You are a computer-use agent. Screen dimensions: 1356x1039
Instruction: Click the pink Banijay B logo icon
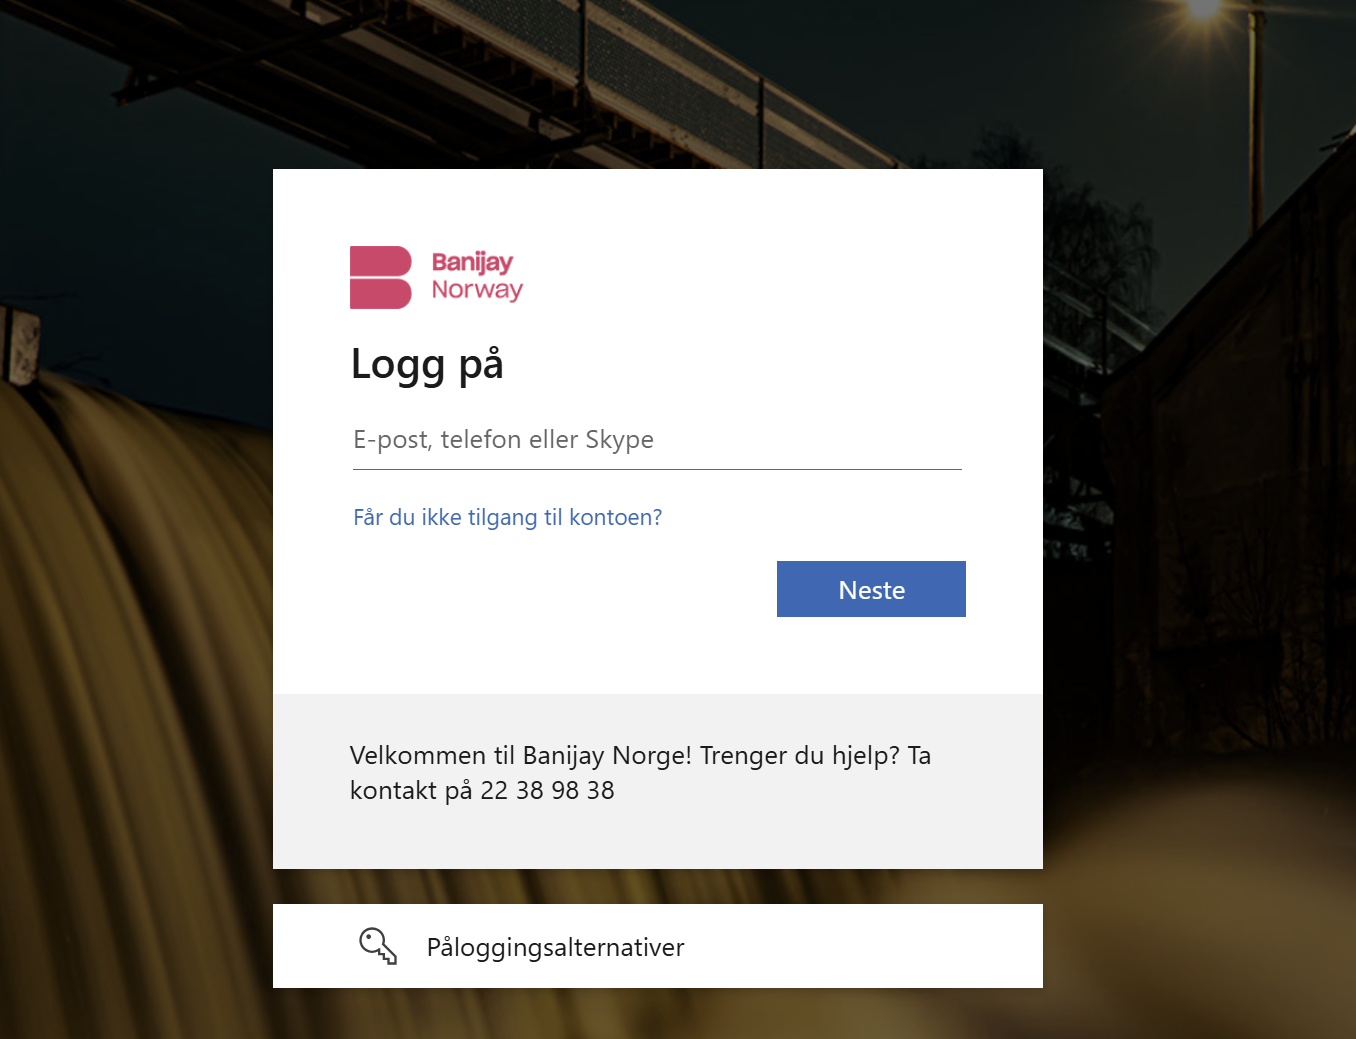381,277
